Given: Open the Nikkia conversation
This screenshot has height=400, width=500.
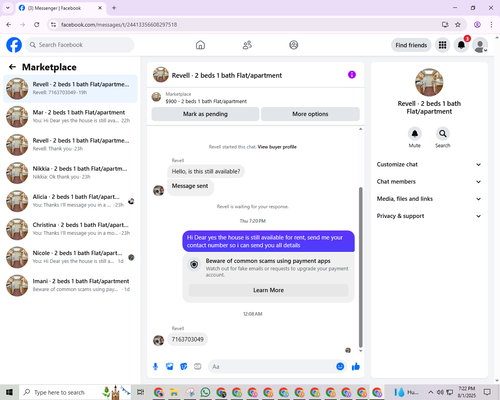Looking at the screenshot, I should [70, 173].
